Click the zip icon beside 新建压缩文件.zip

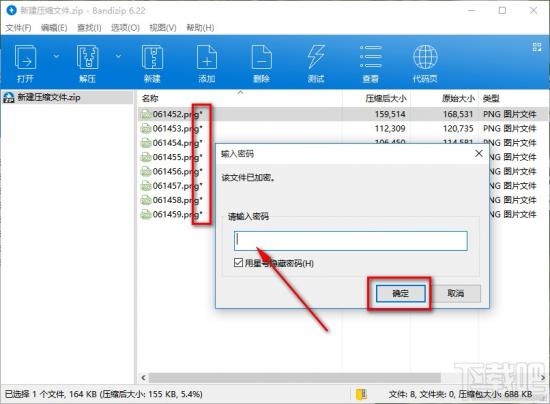(x=9, y=97)
